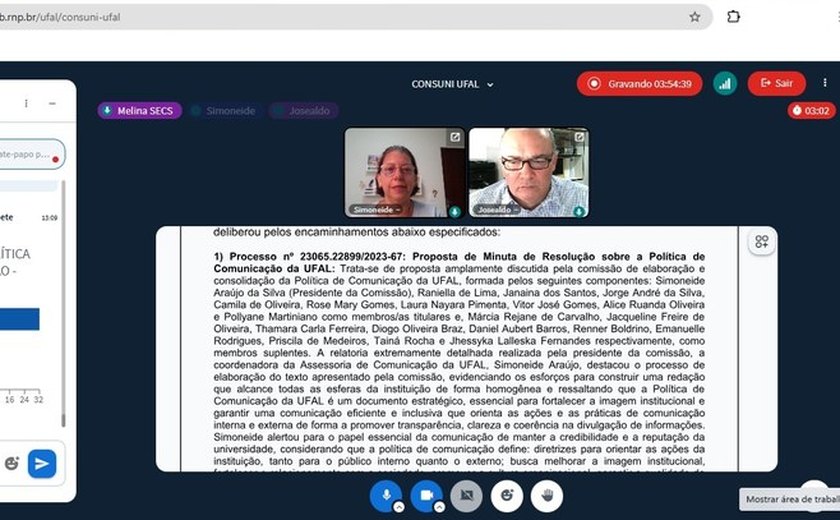840x520 pixels.
Task: Mute the microphone button
Action: click(386, 495)
